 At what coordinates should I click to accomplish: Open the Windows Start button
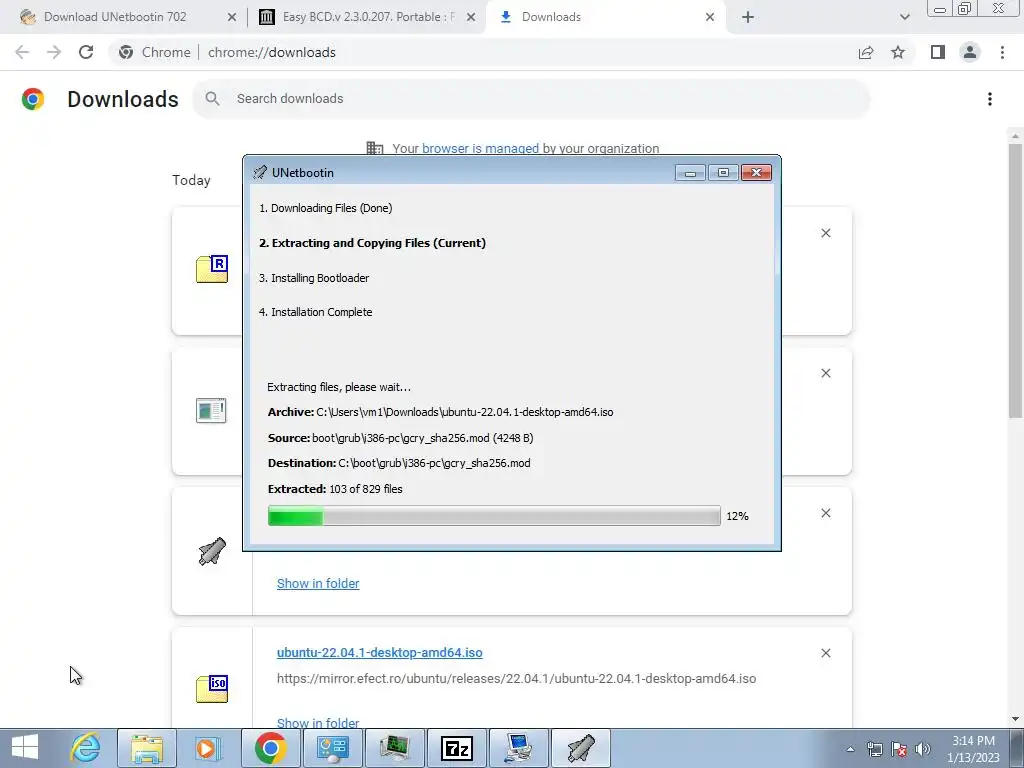point(24,748)
